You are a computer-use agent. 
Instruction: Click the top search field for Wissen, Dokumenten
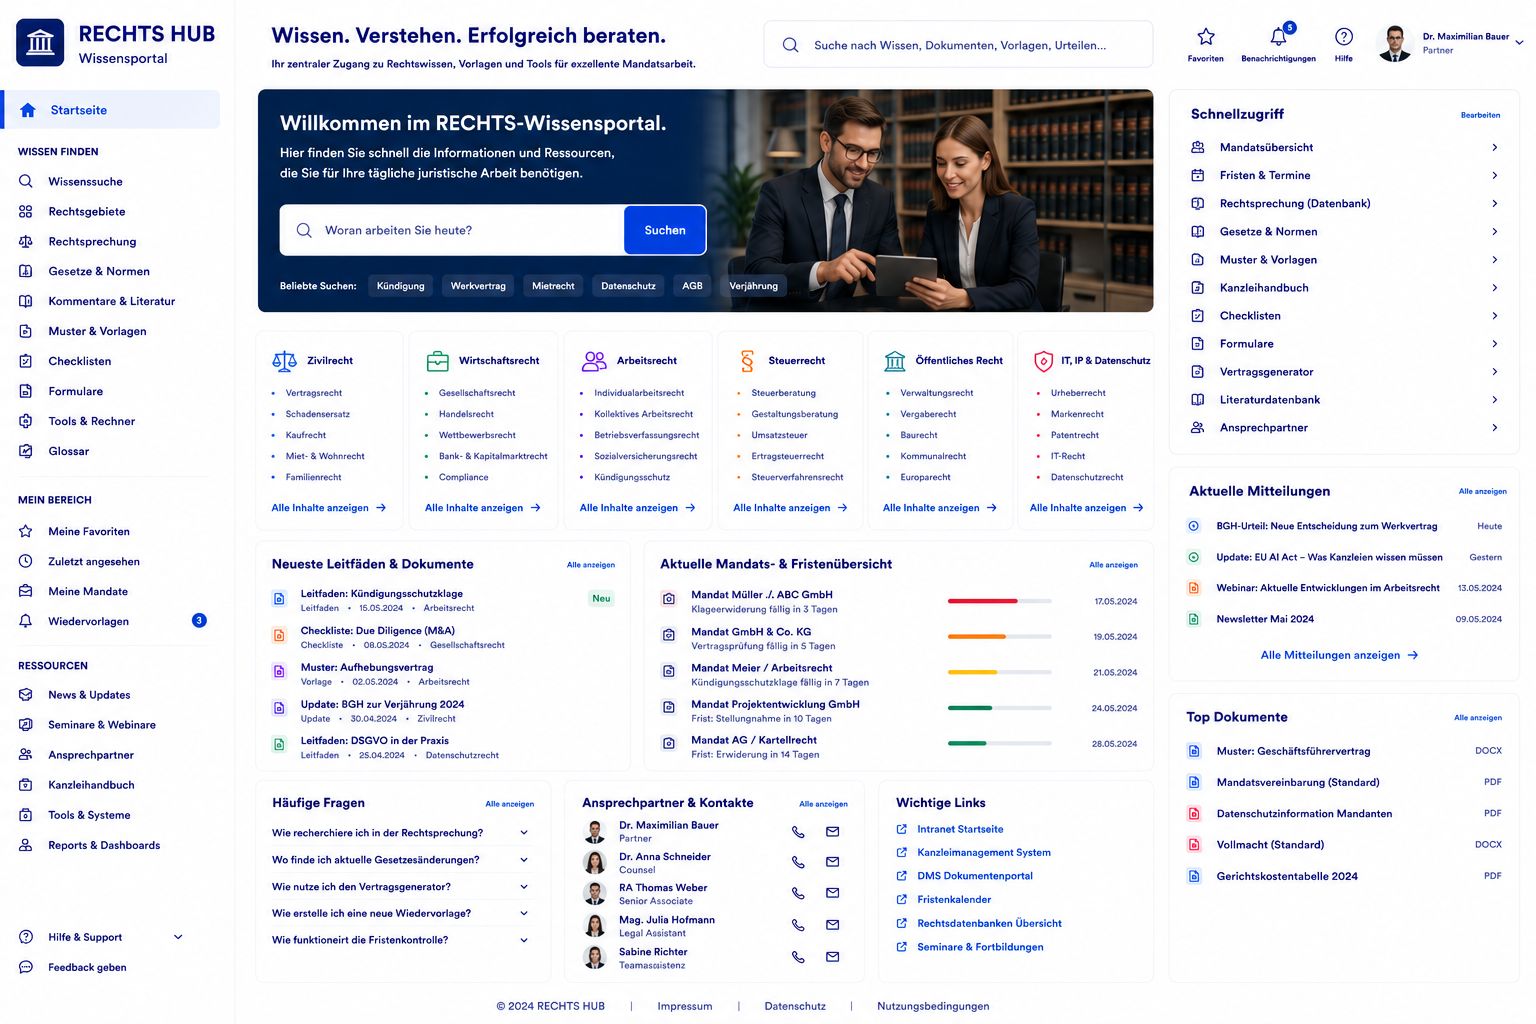click(958, 45)
